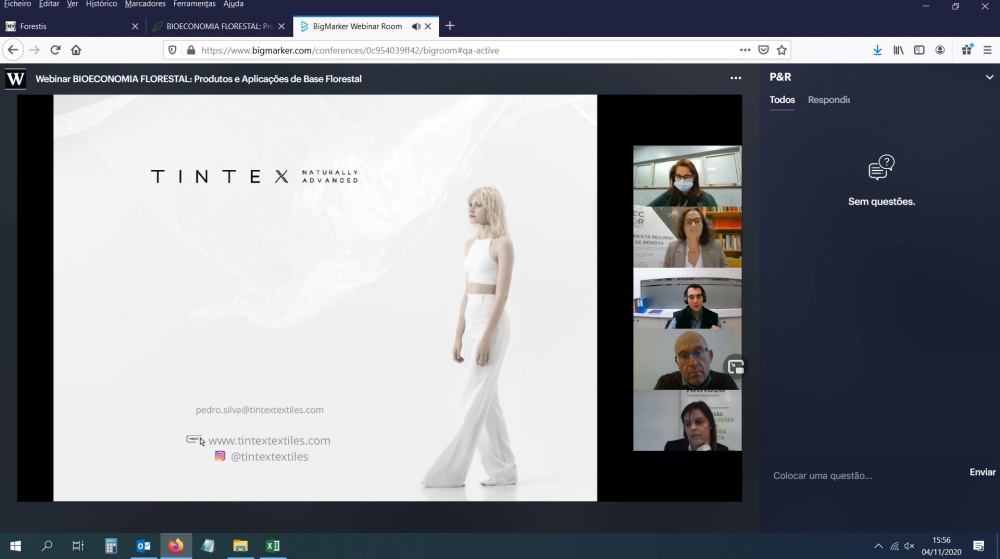Toggle the browser sidebar view
This screenshot has height=559, width=1000.
pyautogui.click(x=919, y=50)
